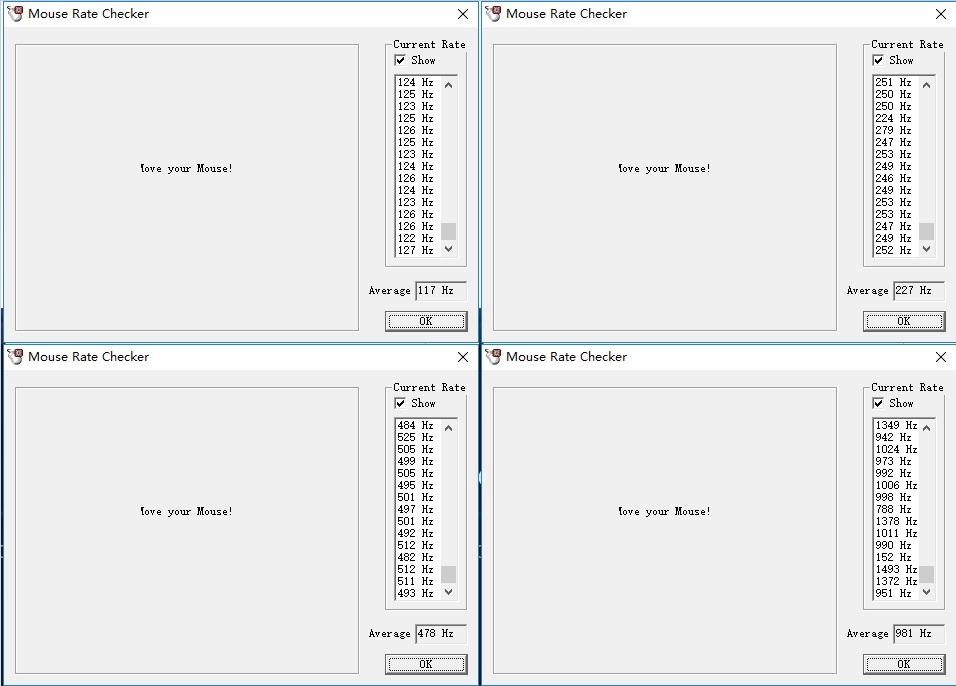The image size is (956, 686).
Task: Toggle Show checkbox in the 478 Hz window
Action: 400,403
